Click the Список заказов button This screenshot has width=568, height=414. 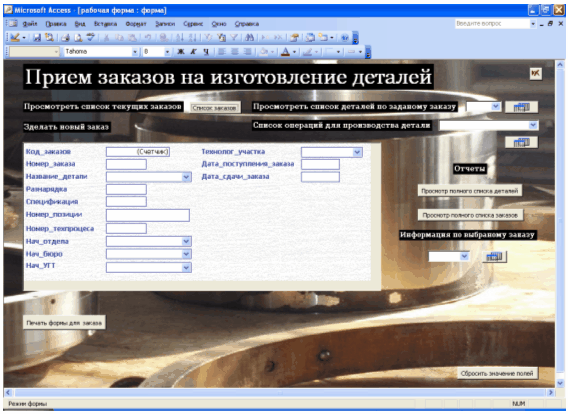click(x=214, y=108)
